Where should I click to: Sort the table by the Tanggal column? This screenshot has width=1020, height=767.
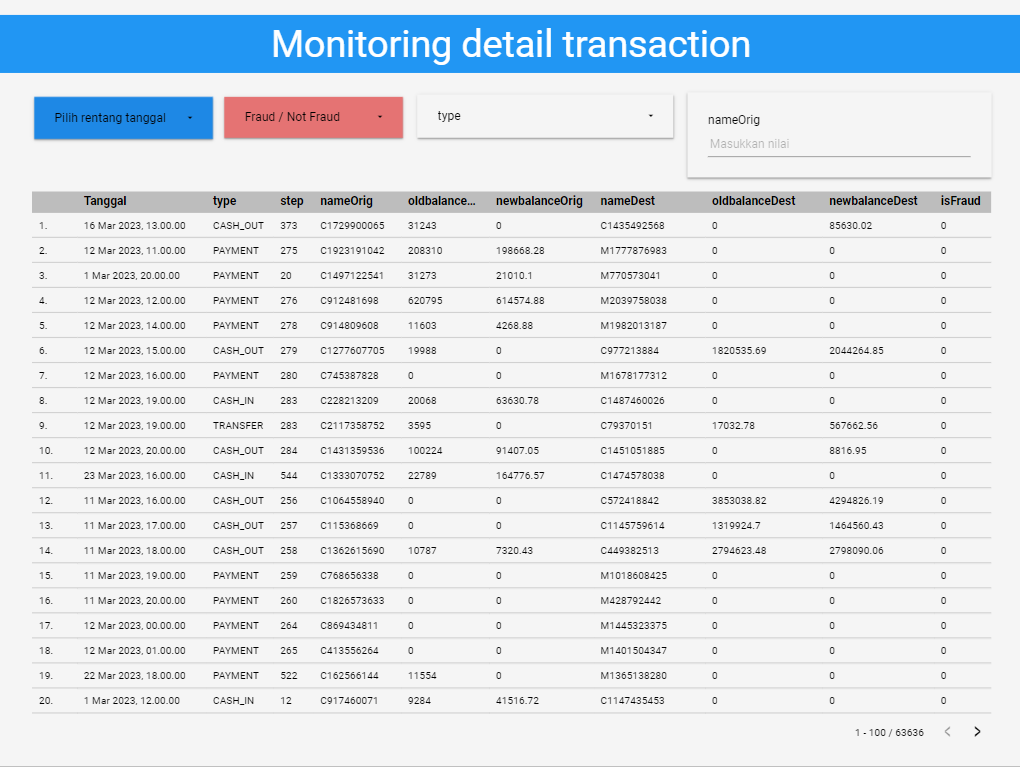pyautogui.click(x=104, y=201)
